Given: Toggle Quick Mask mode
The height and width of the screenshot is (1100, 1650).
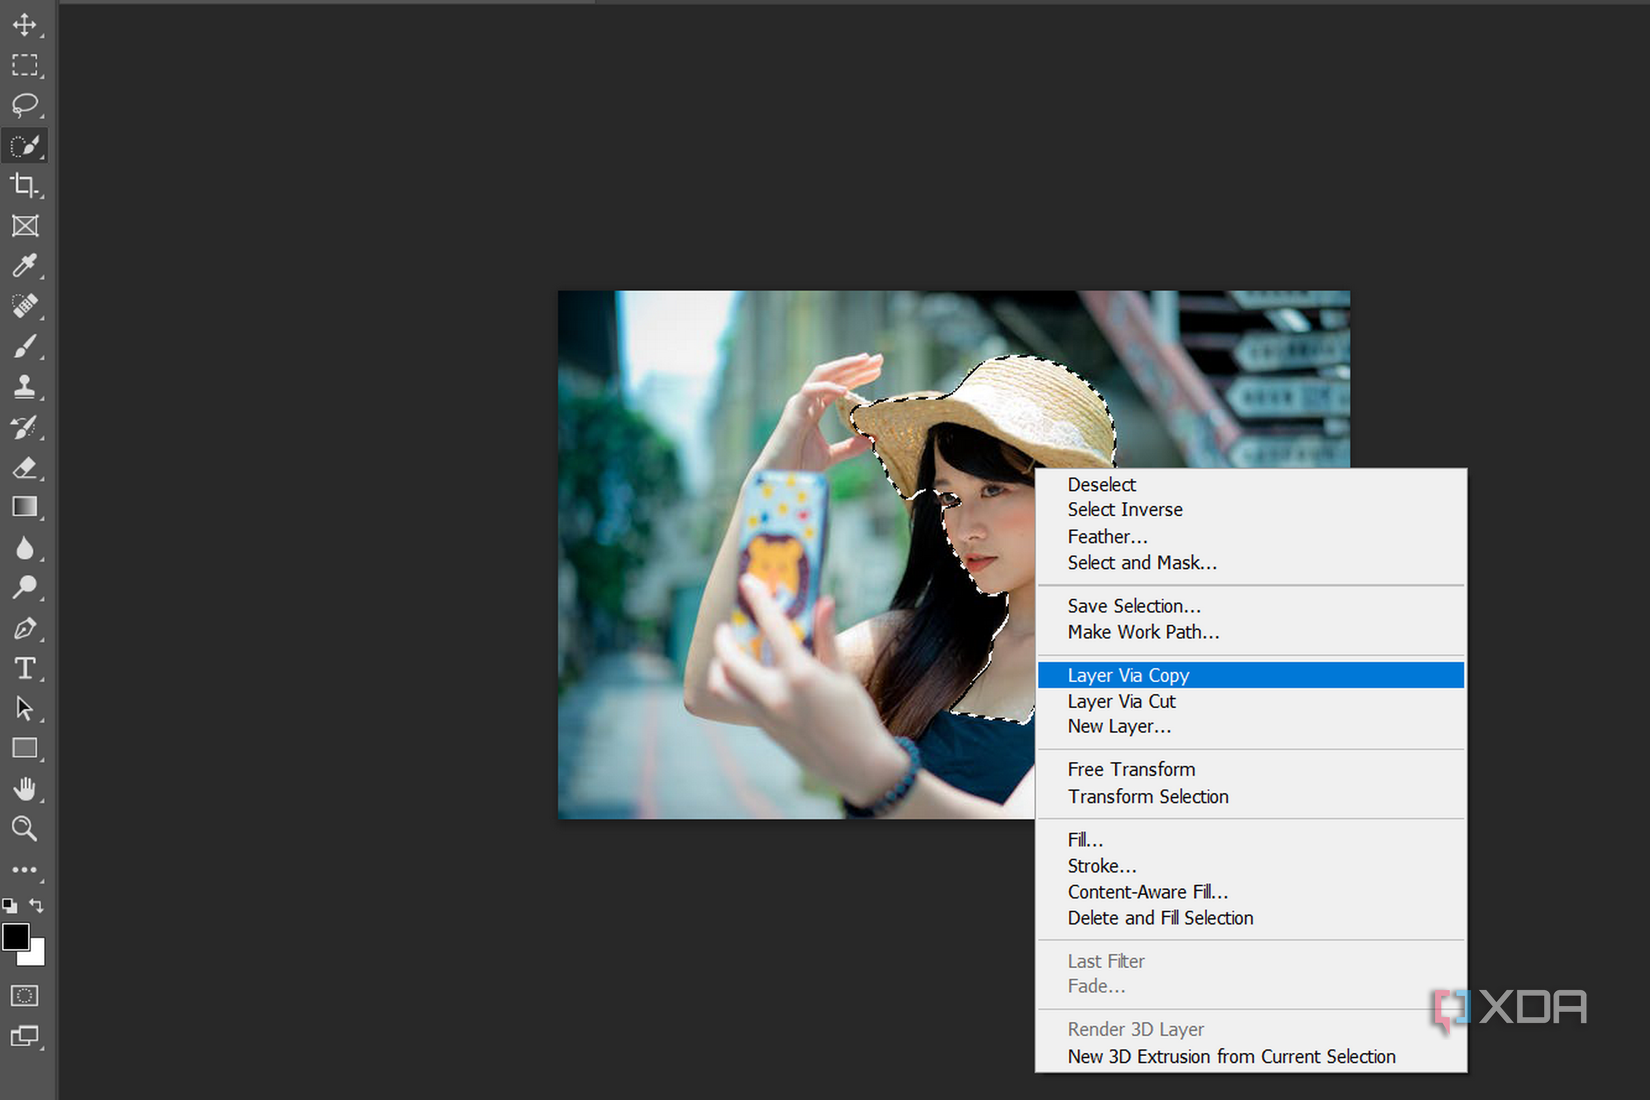Looking at the screenshot, I should coord(25,996).
